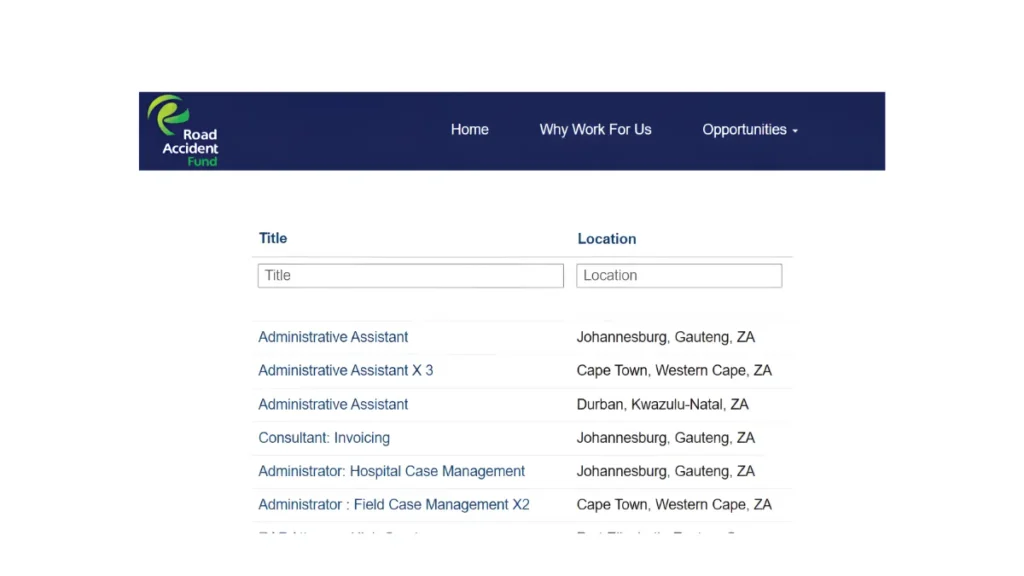Click the location cell of the first Administrative Assistant row
This screenshot has width=1024, height=576.
point(665,337)
